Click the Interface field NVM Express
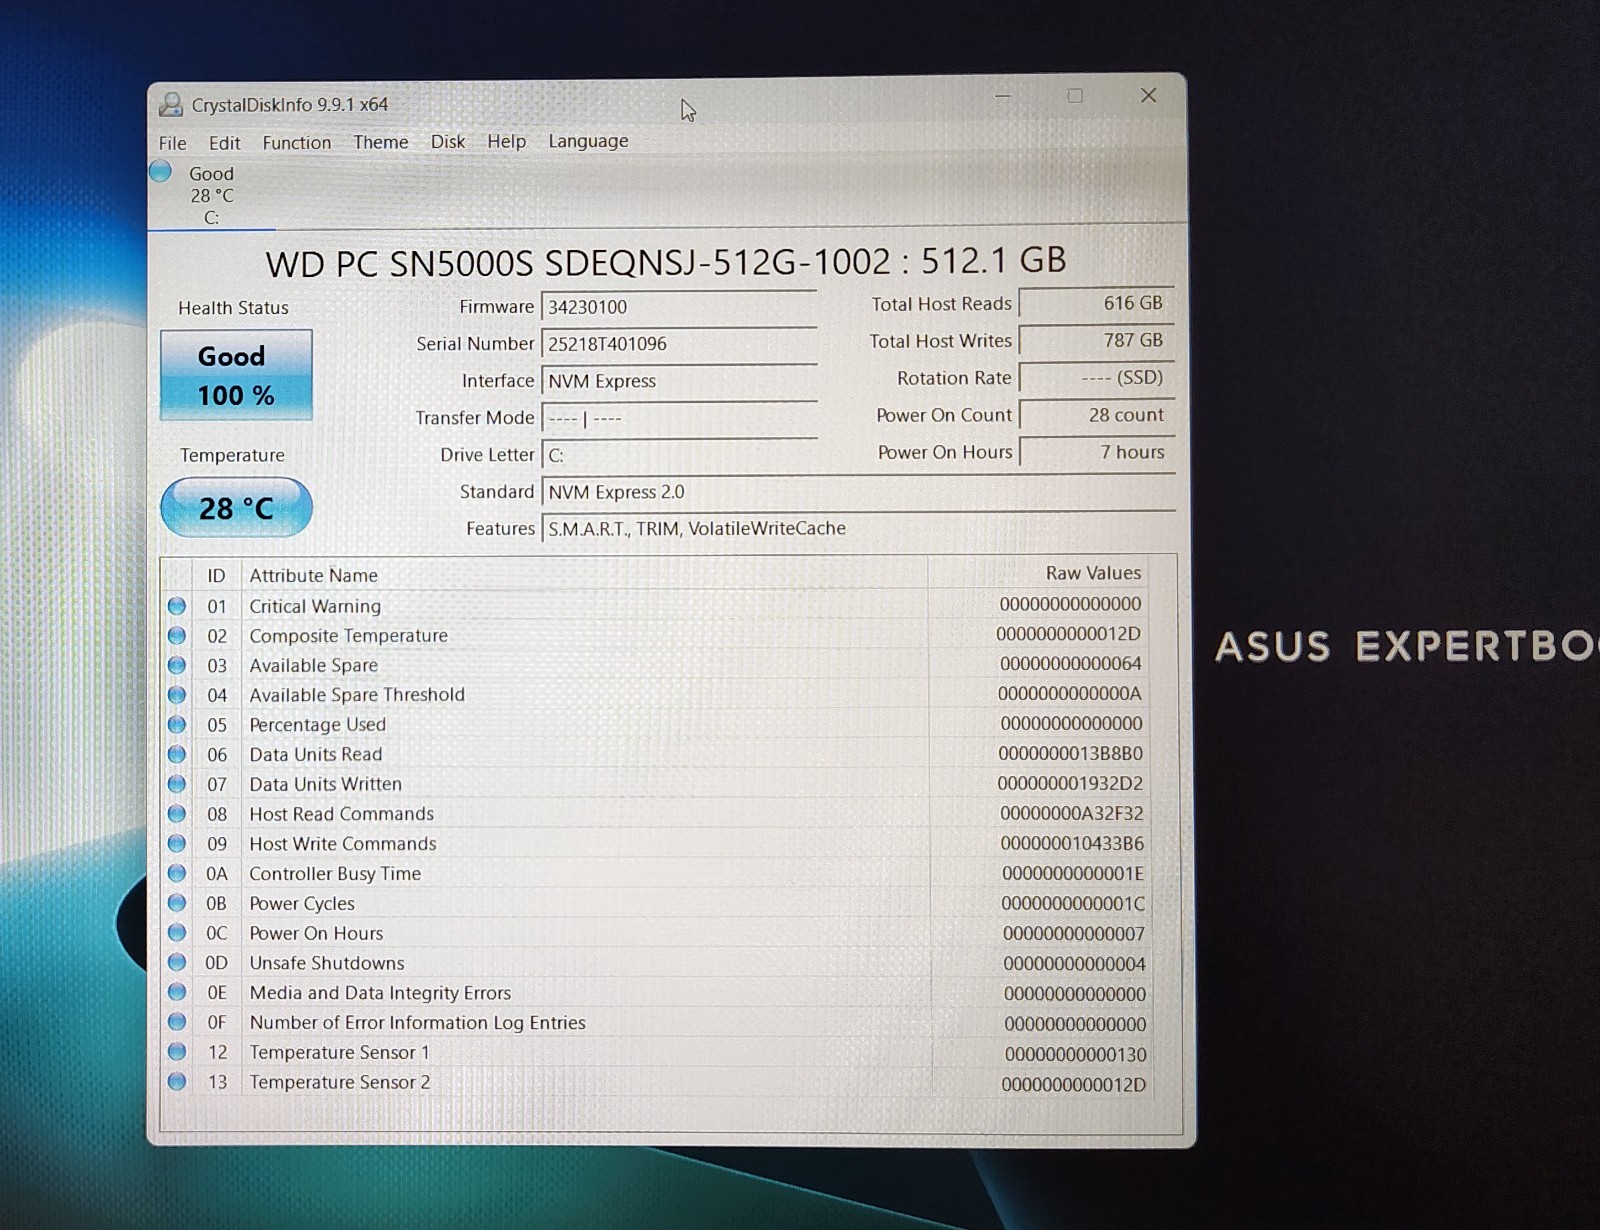Screen dimensions: 1600x1230 coord(679,381)
